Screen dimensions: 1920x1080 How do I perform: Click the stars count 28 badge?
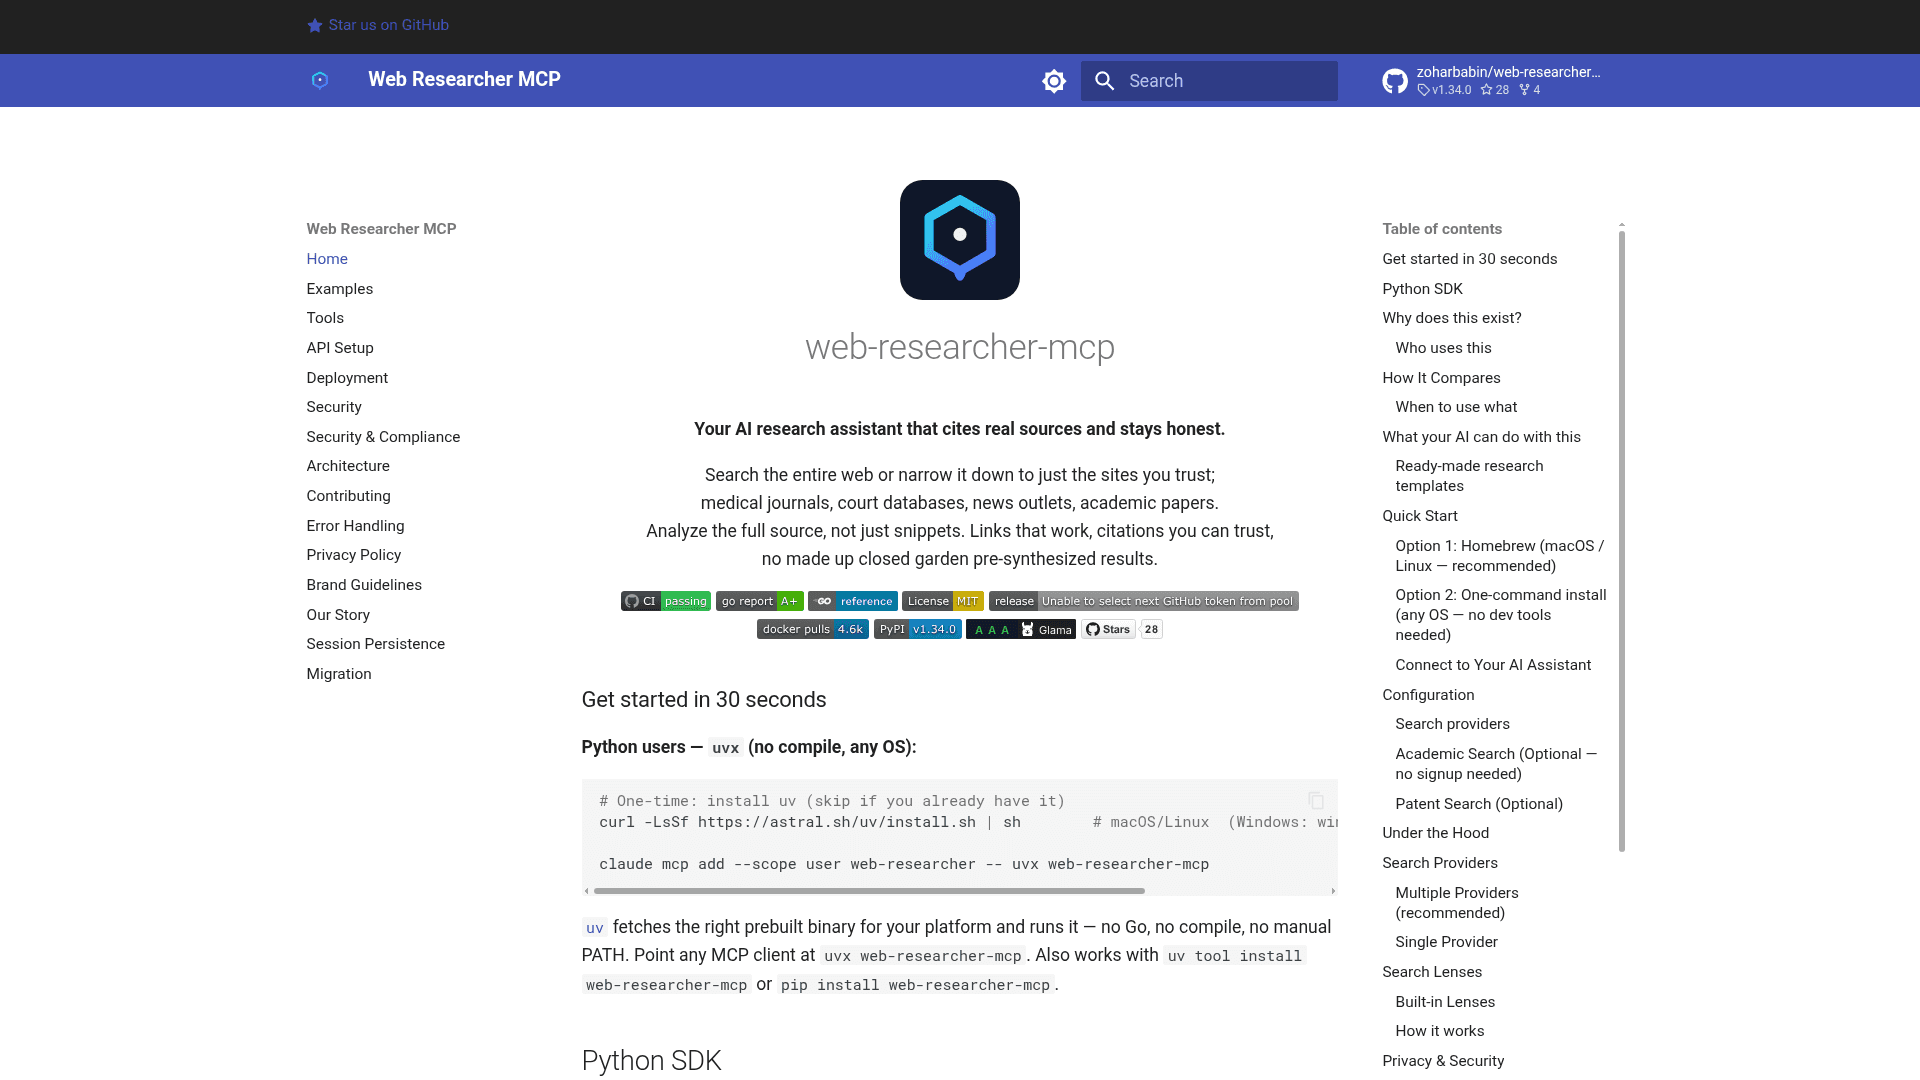(x=1152, y=629)
